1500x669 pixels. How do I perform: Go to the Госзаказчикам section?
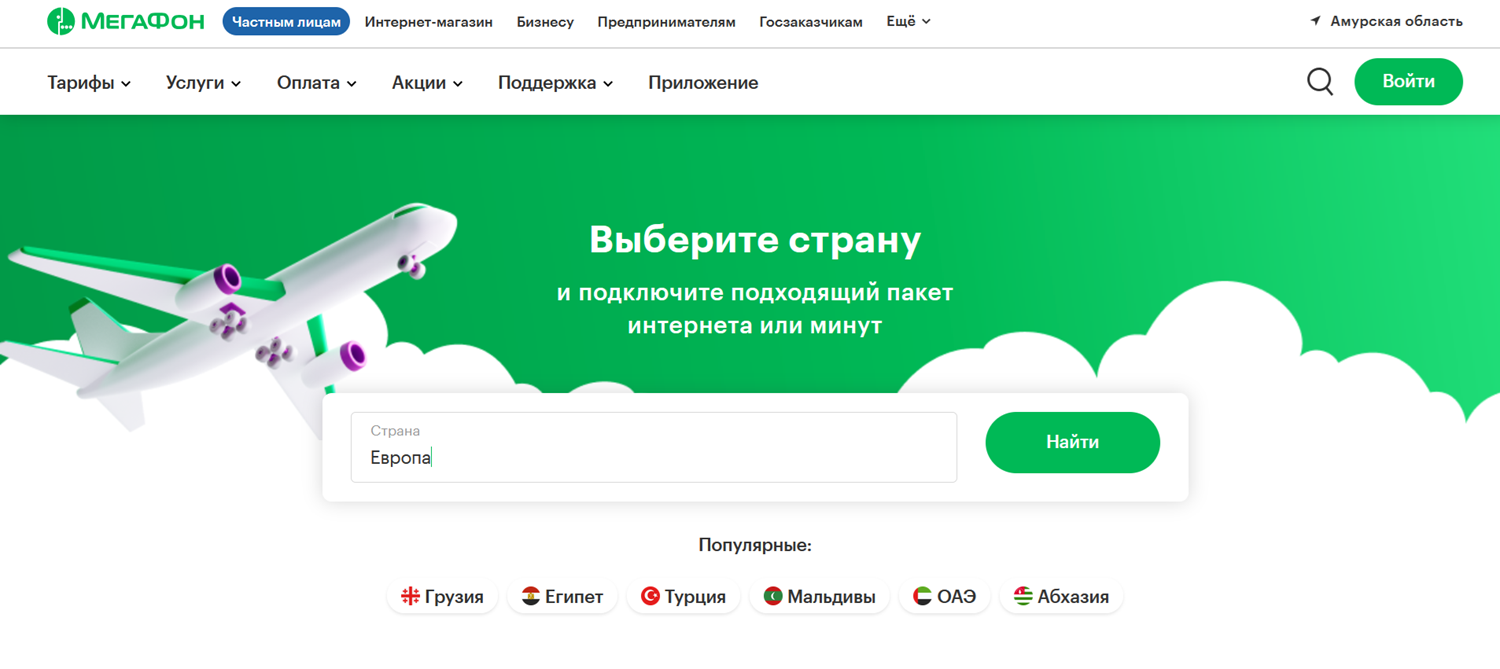click(x=811, y=22)
